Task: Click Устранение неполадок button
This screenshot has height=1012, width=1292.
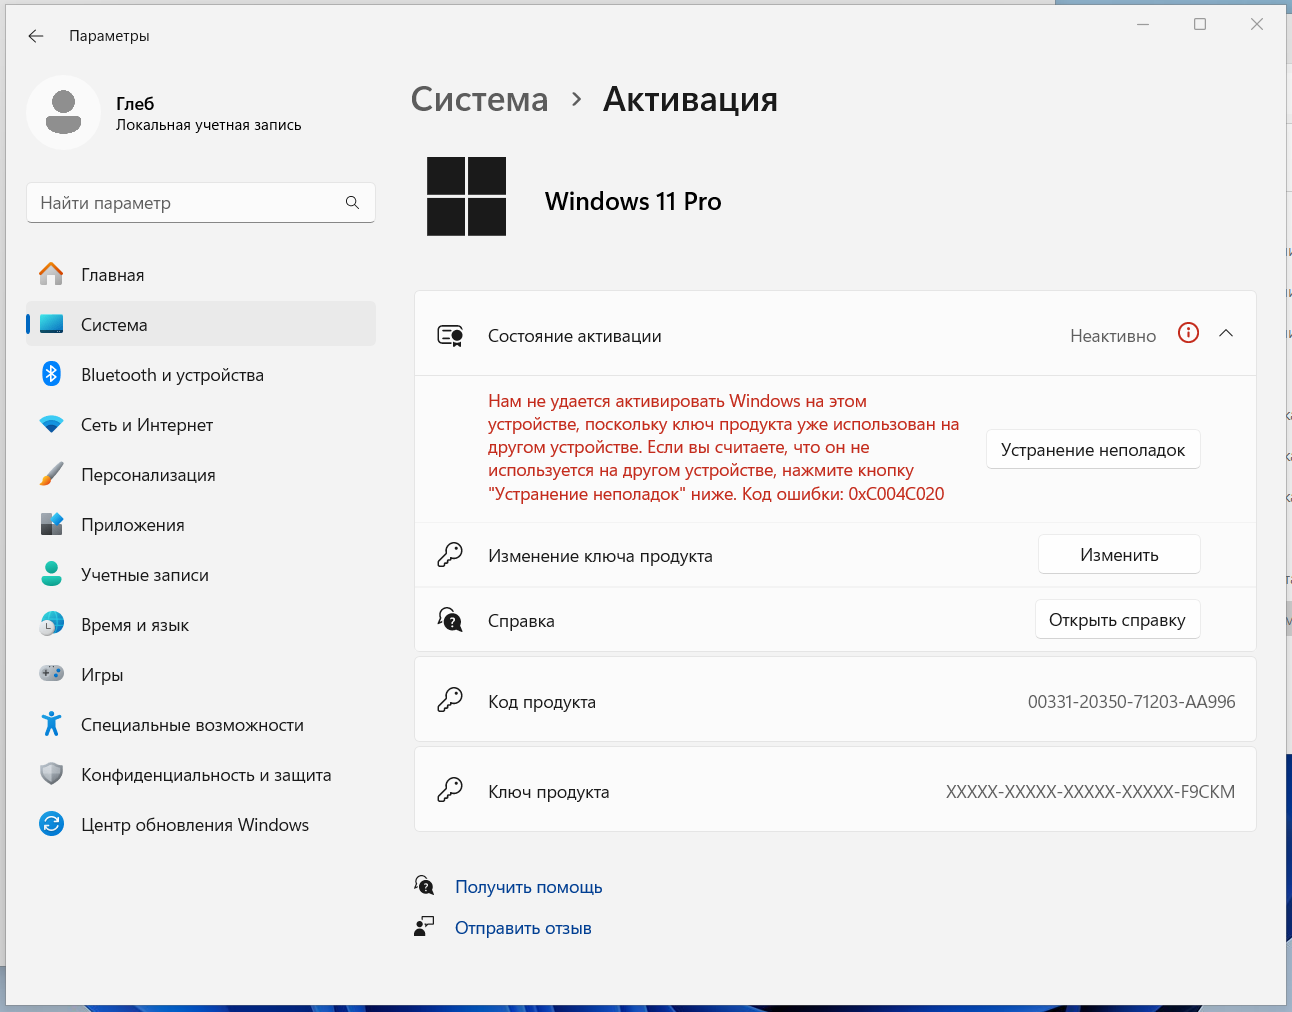Action: coord(1093,449)
